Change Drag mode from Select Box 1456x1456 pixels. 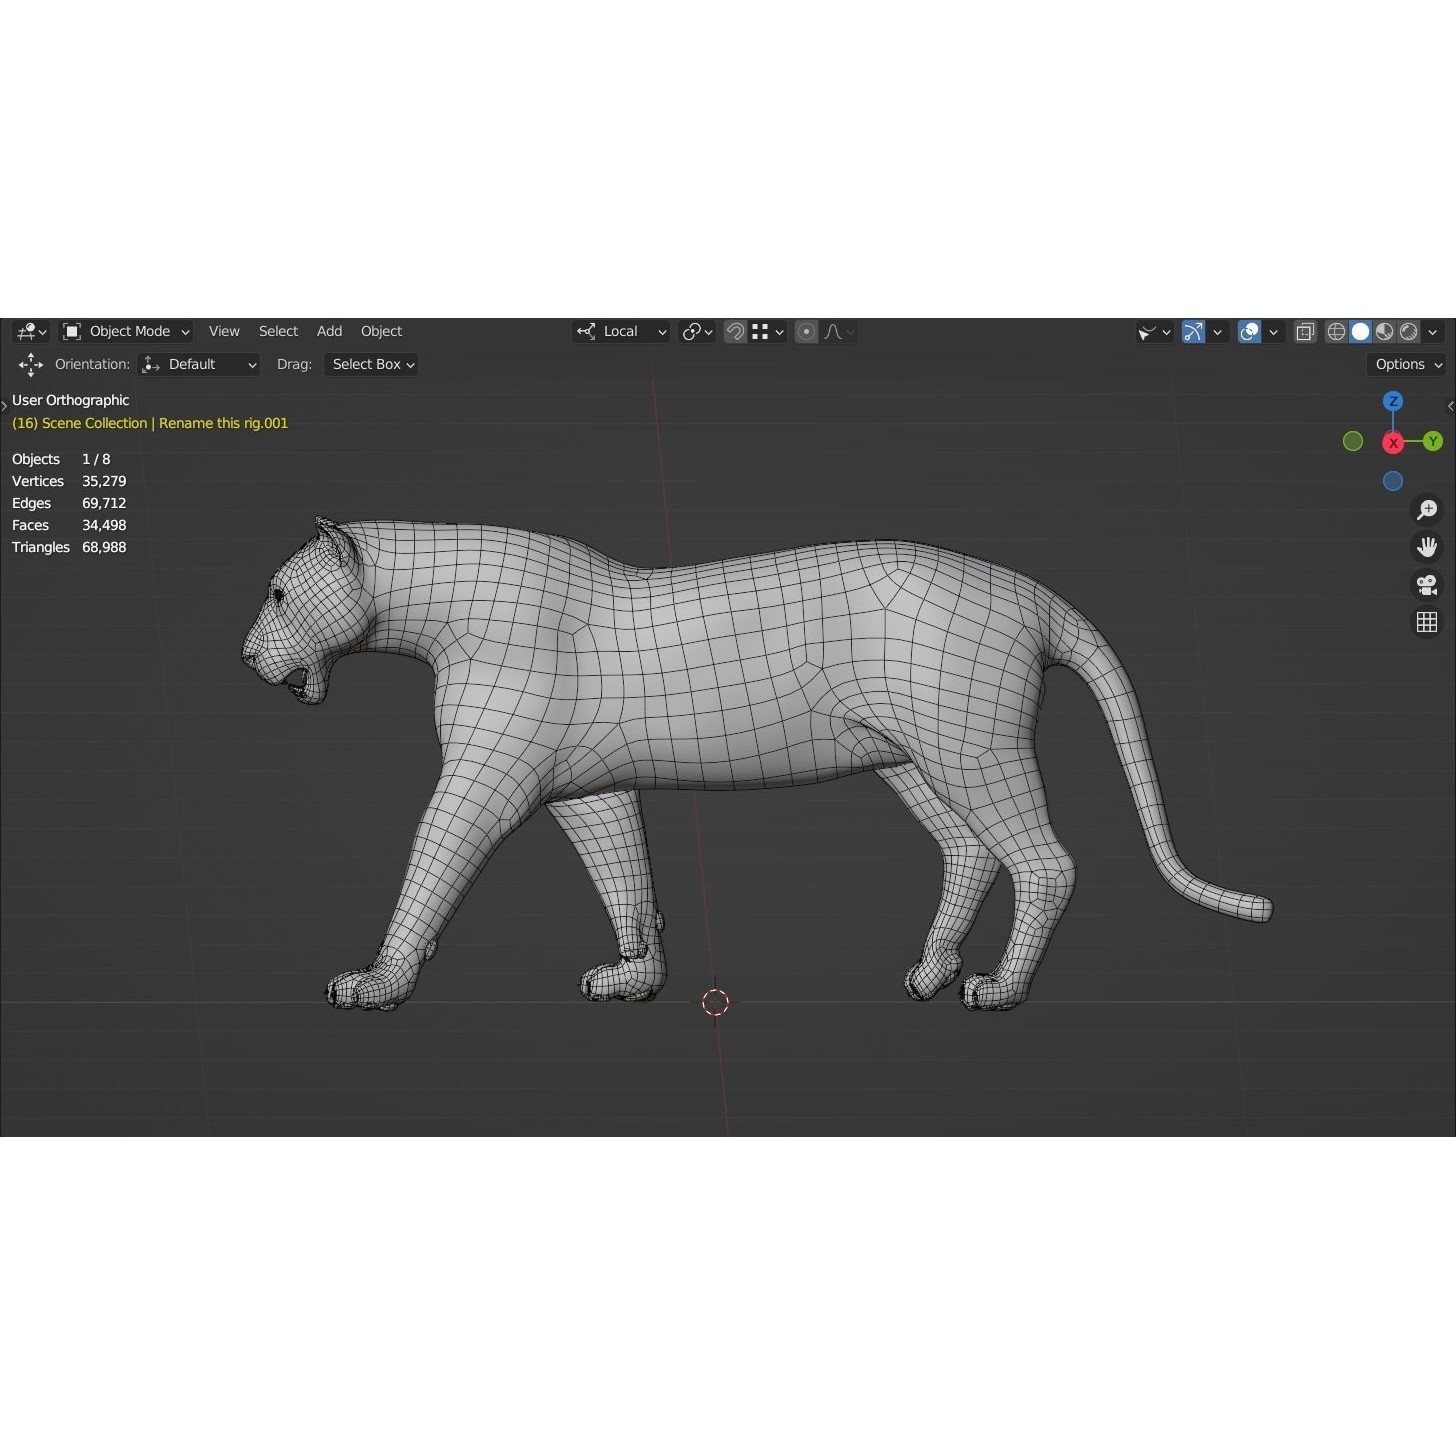click(x=371, y=364)
